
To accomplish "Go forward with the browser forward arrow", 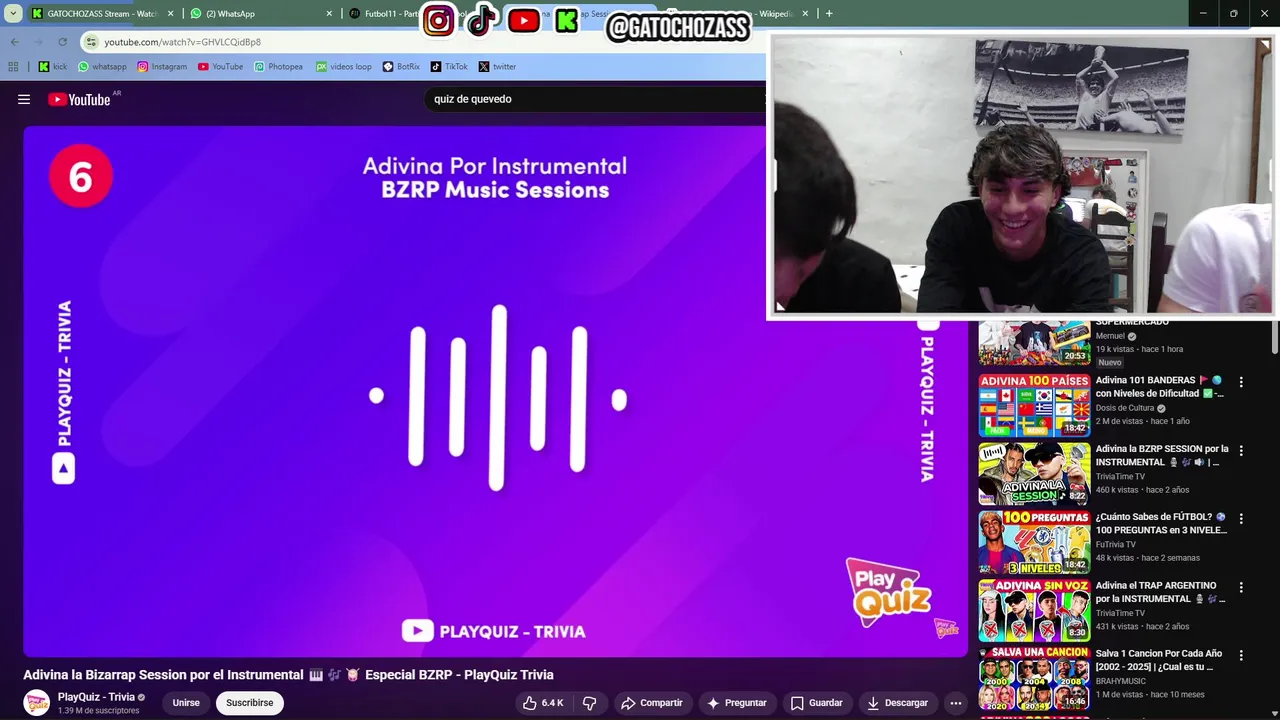I will tap(38, 42).
